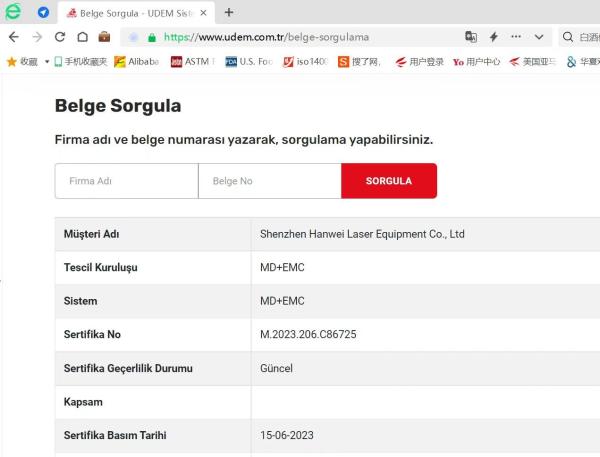Click the lightning speed mode icon

(x=494, y=37)
